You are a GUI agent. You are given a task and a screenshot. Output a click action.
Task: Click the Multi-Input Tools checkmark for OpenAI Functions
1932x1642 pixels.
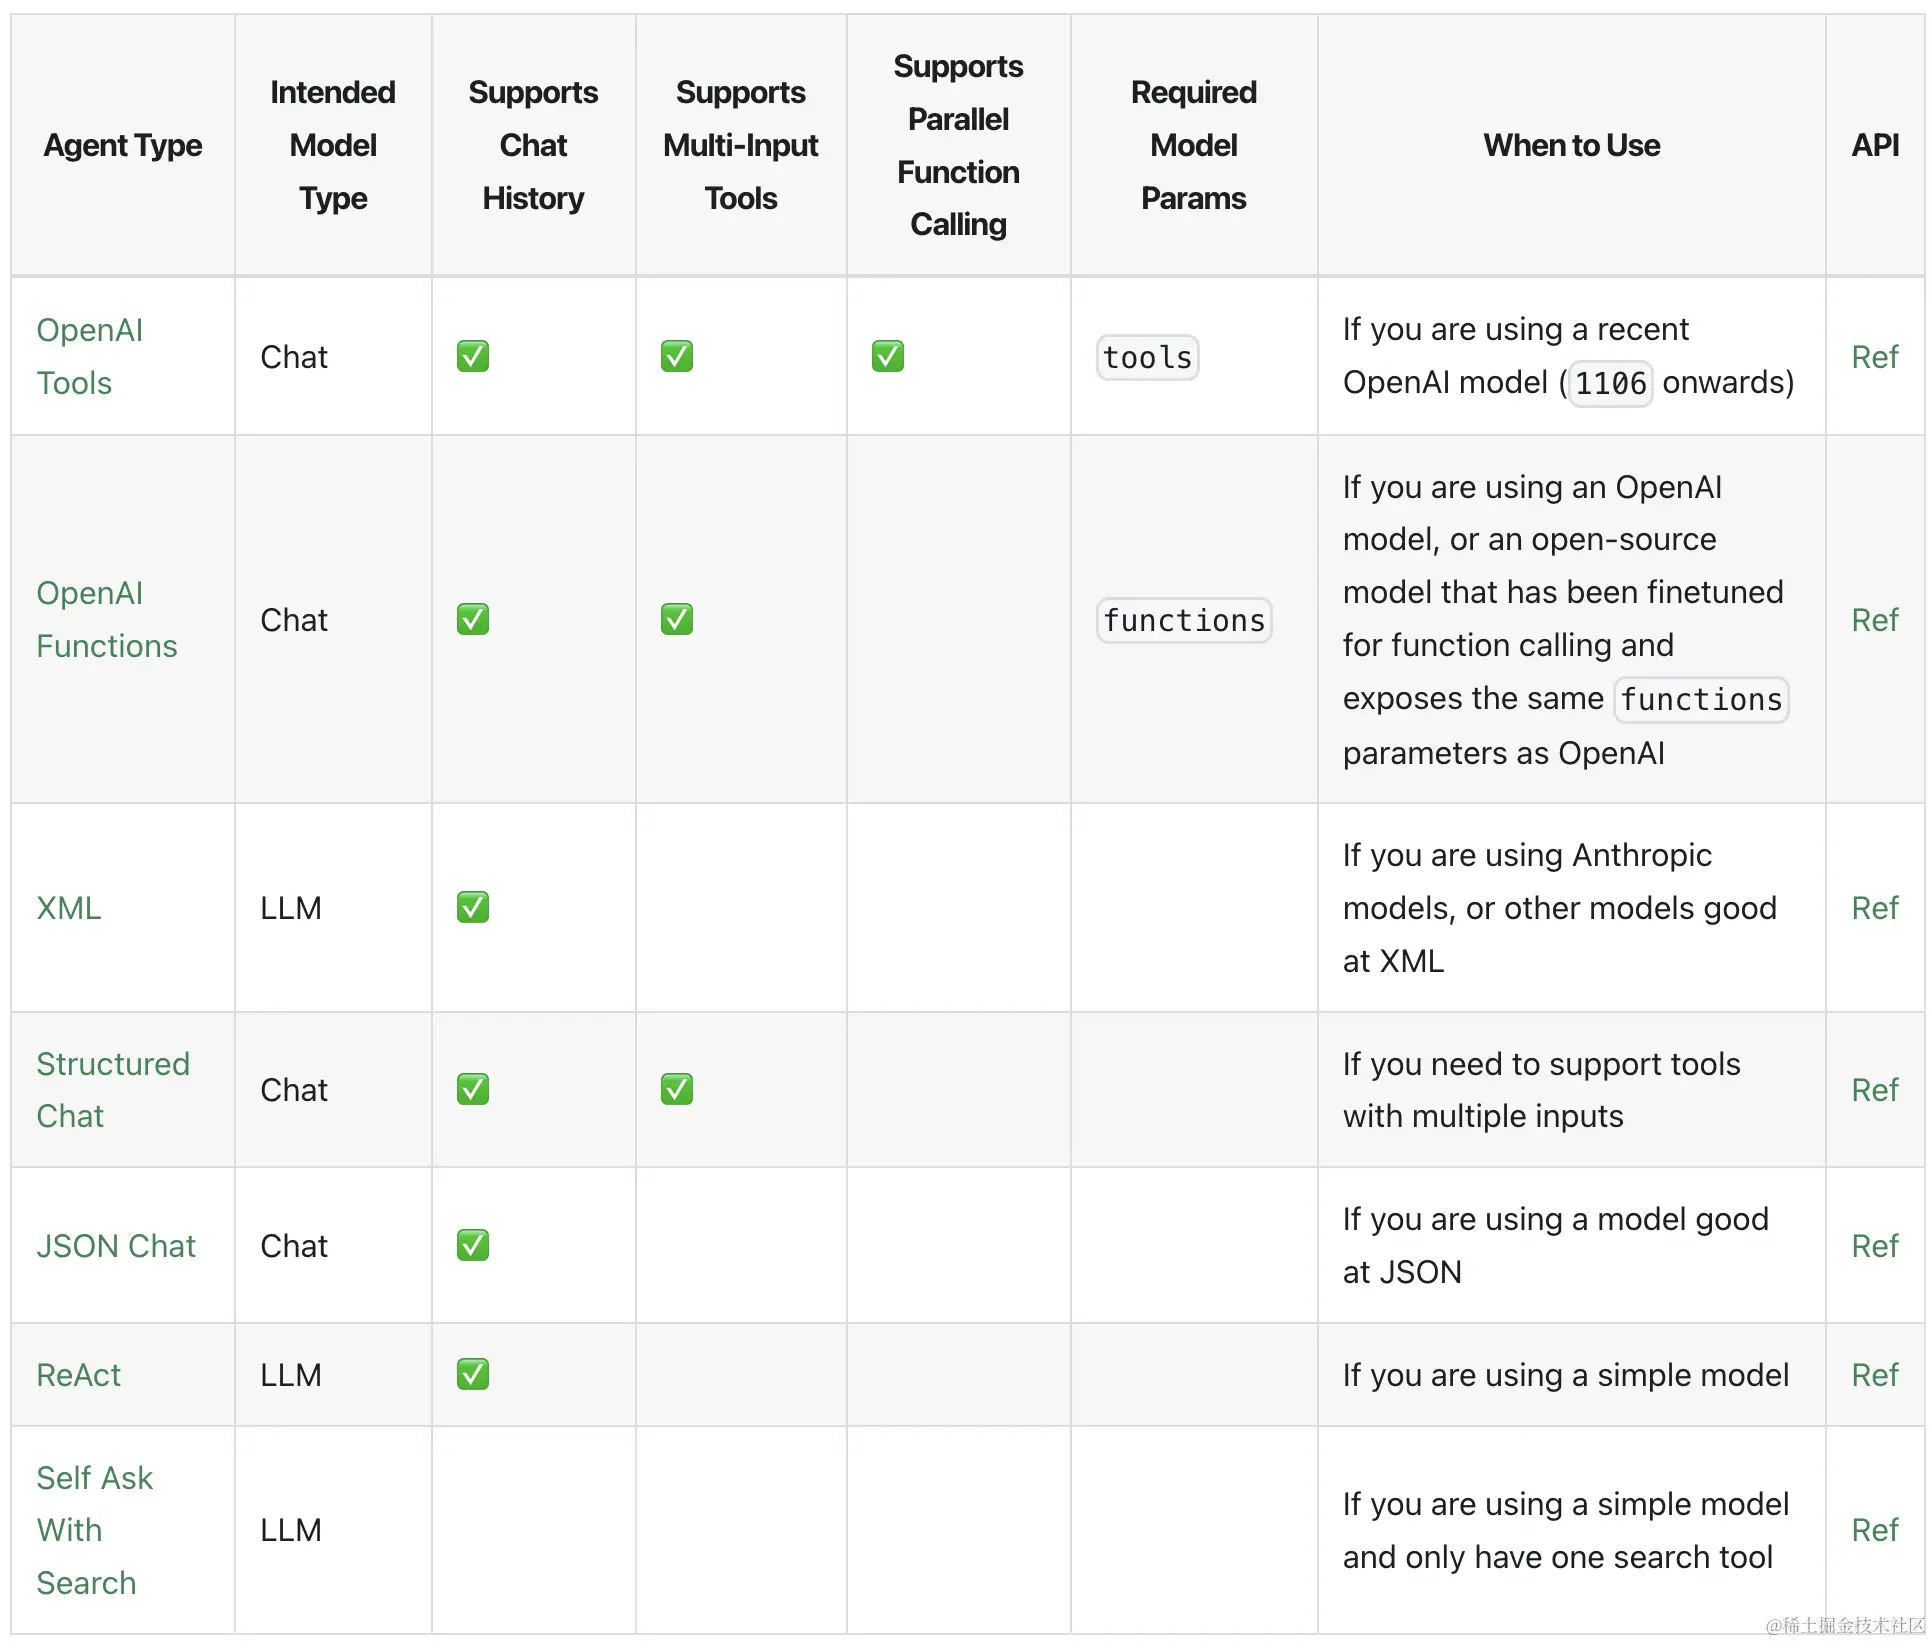[x=677, y=619]
